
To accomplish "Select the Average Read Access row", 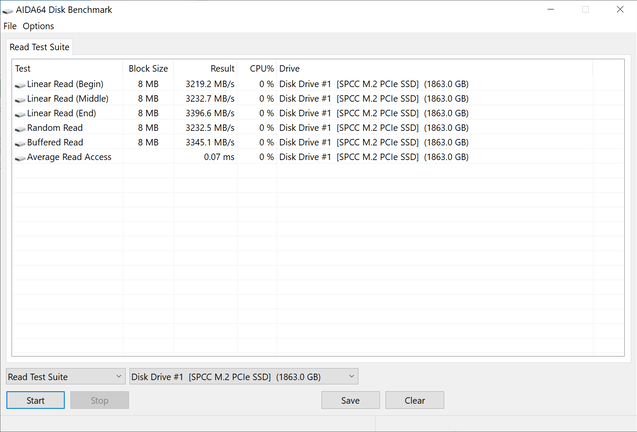I will pos(318,157).
